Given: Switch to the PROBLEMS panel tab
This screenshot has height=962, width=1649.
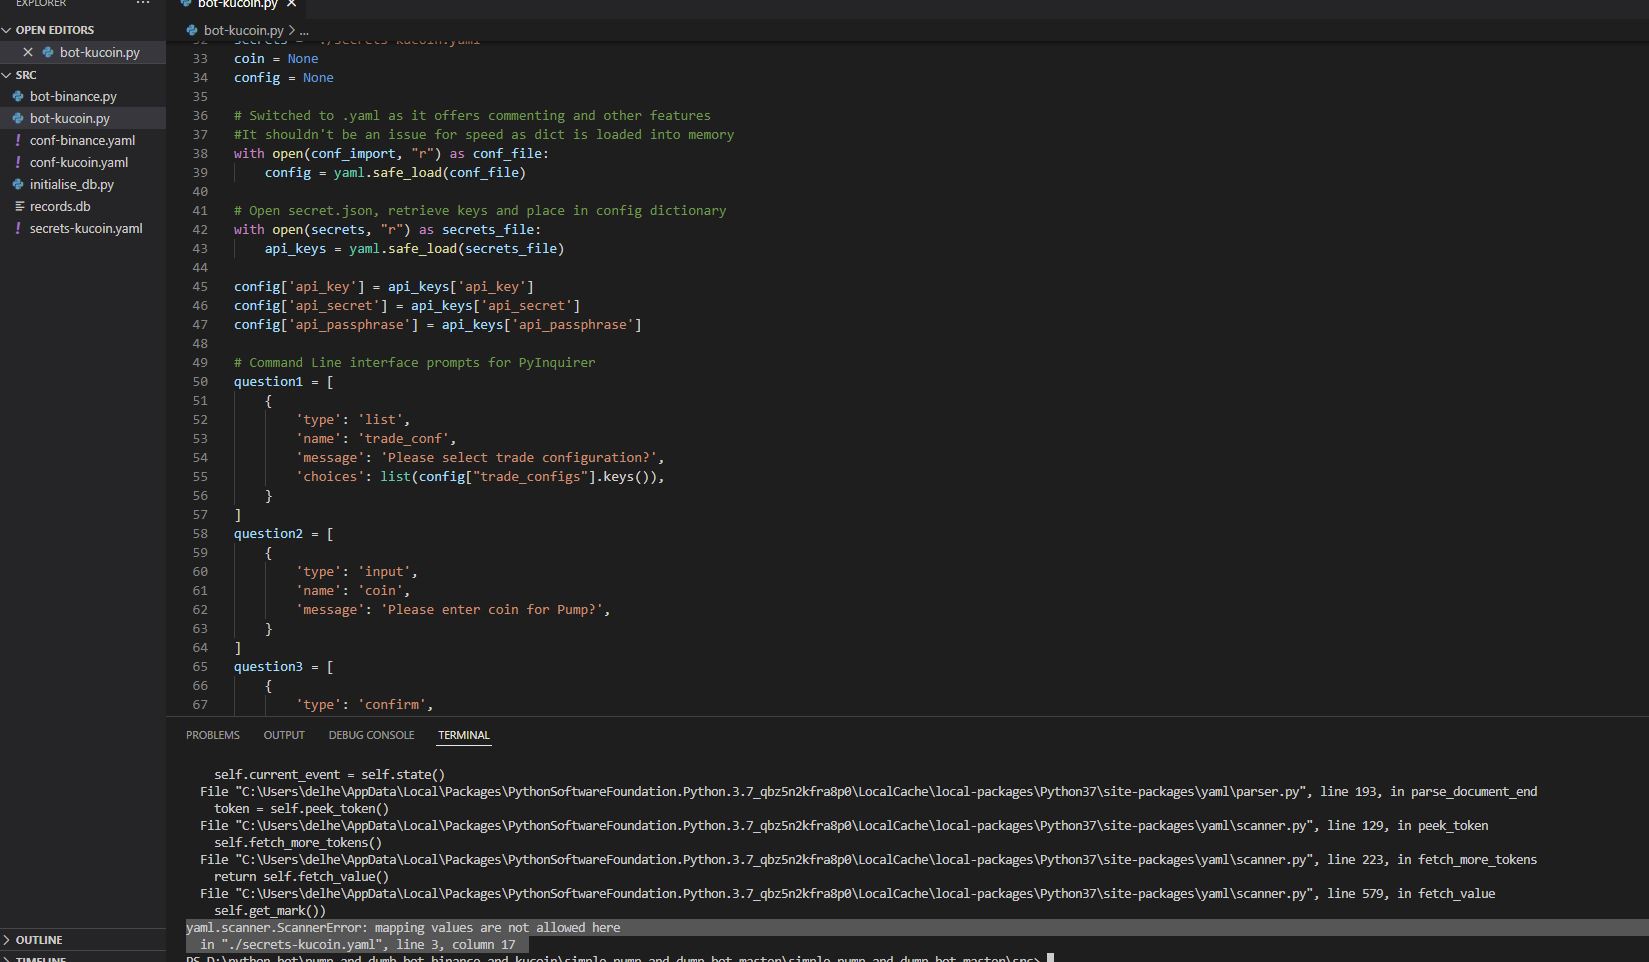Looking at the screenshot, I should [x=212, y=735].
